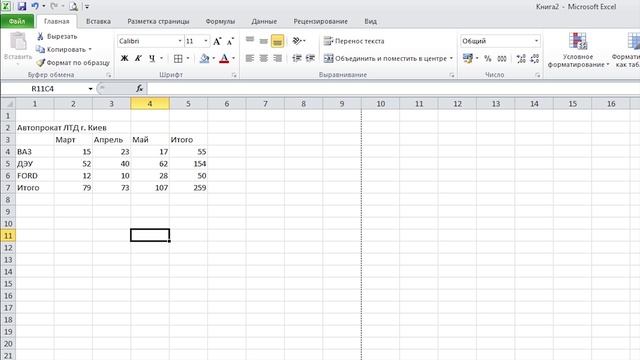Click the Select All corner button
640x360 pixels.
[x=8, y=104]
